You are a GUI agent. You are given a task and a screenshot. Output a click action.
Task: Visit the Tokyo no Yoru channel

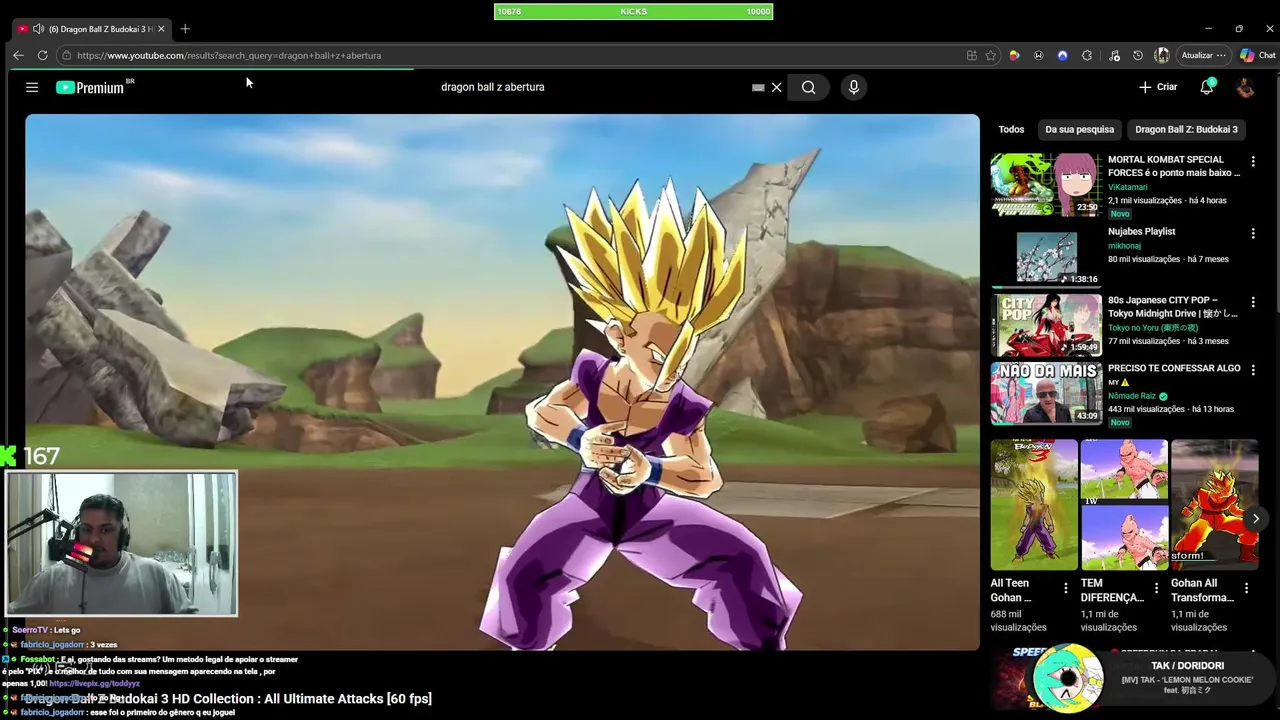click(x=1153, y=328)
